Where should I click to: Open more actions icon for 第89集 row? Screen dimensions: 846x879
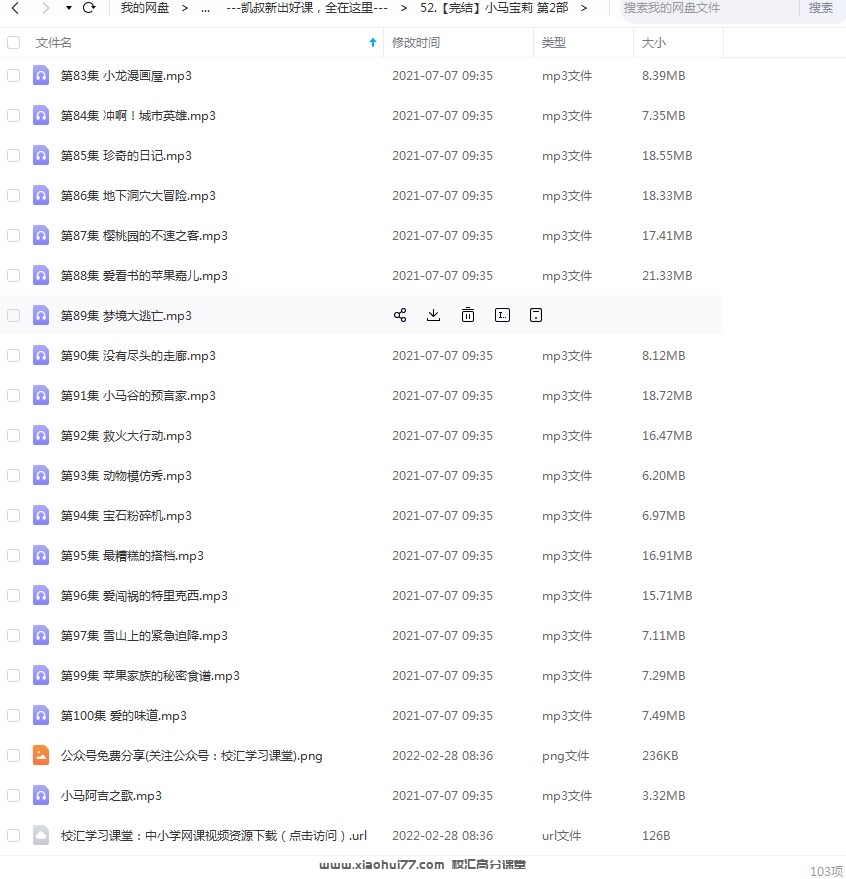tap(536, 315)
